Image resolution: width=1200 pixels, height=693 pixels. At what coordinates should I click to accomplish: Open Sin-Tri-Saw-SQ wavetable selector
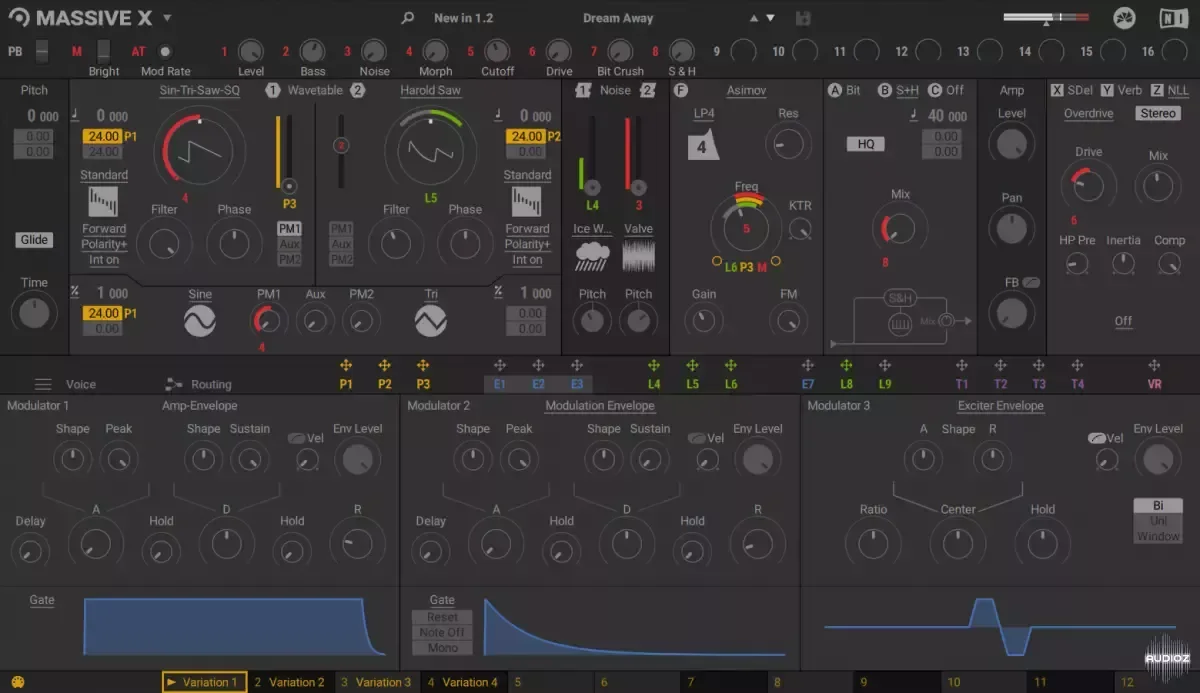point(200,90)
